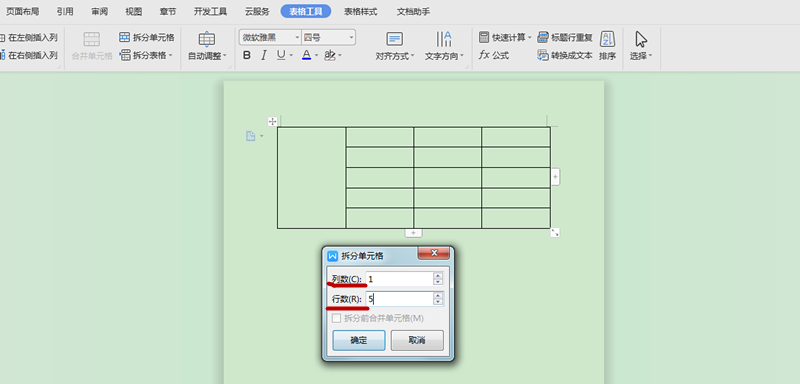The height and width of the screenshot is (384, 800).
Task: Click the 排序 sort icon
Action: coord(607,39)
